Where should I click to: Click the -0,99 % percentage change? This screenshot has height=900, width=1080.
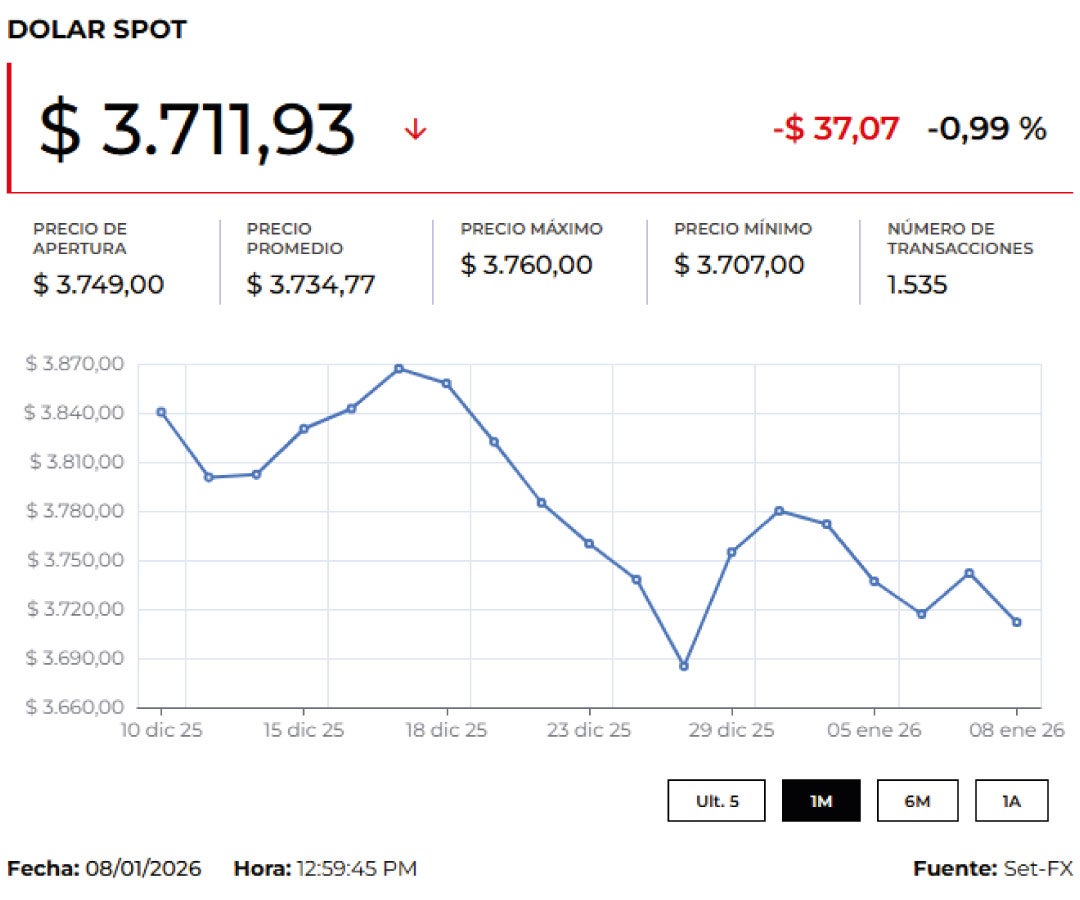click(x=986, y=128)
